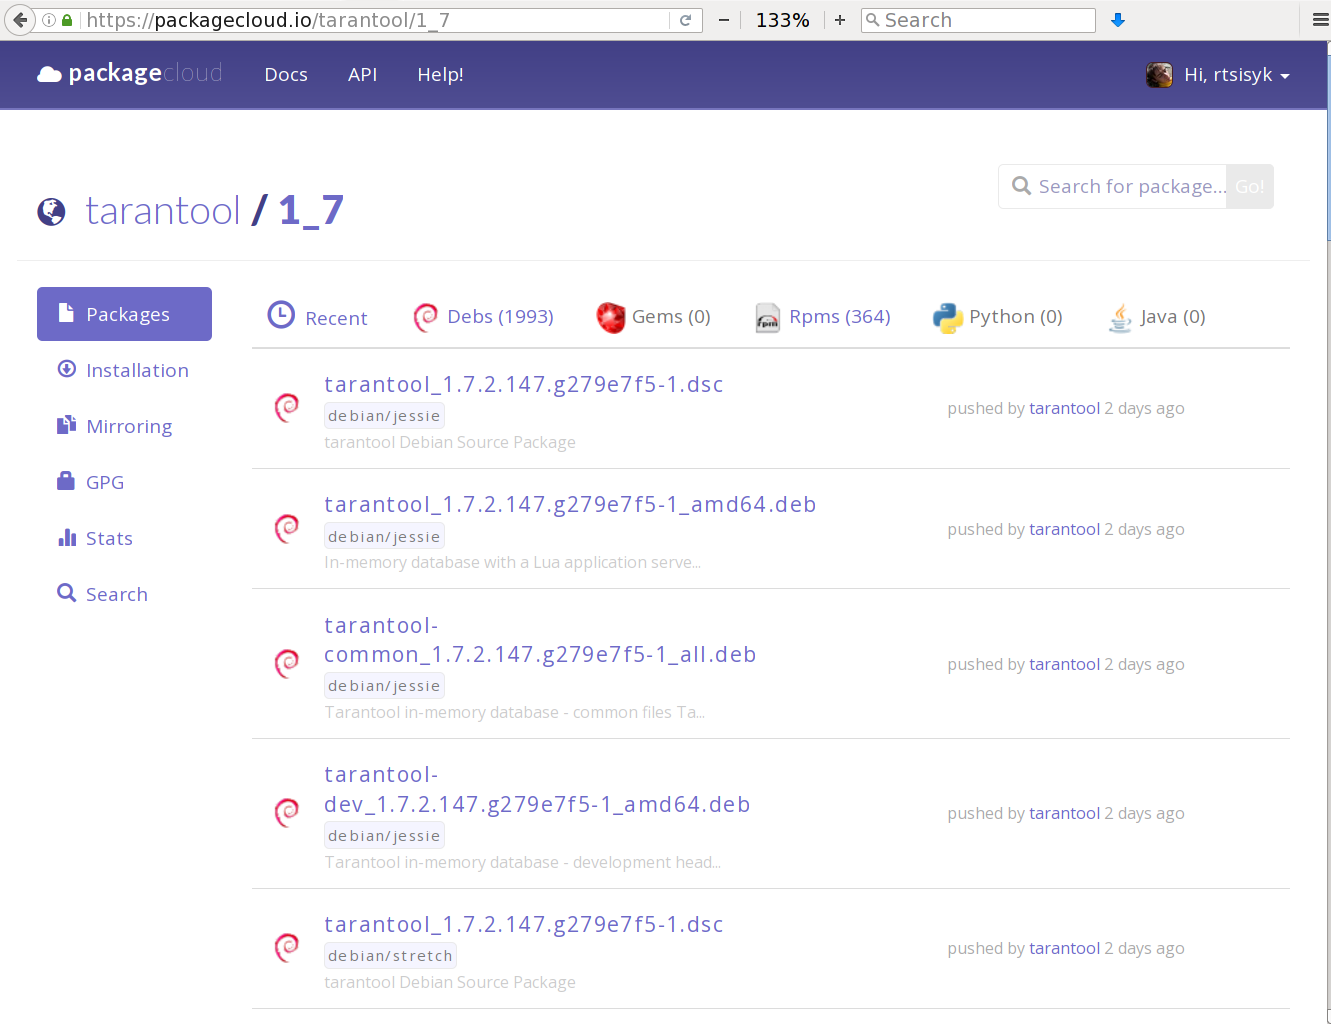The image size is (1331, 1024).
Task: Click the ruby Gems icon
Action: [x=611, y=317]
